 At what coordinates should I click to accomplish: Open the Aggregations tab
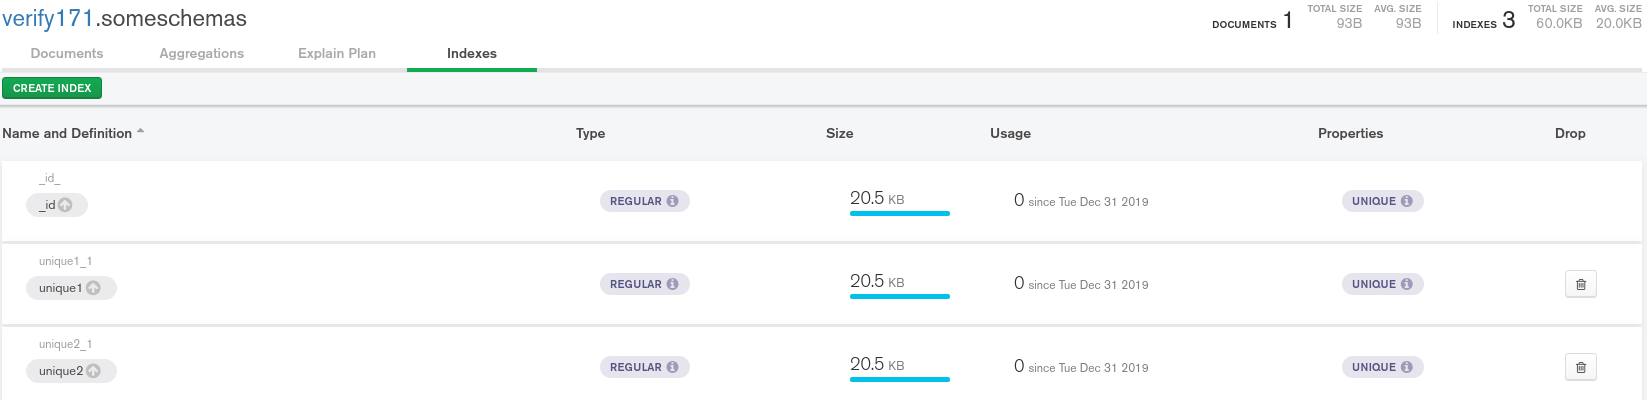201,53
